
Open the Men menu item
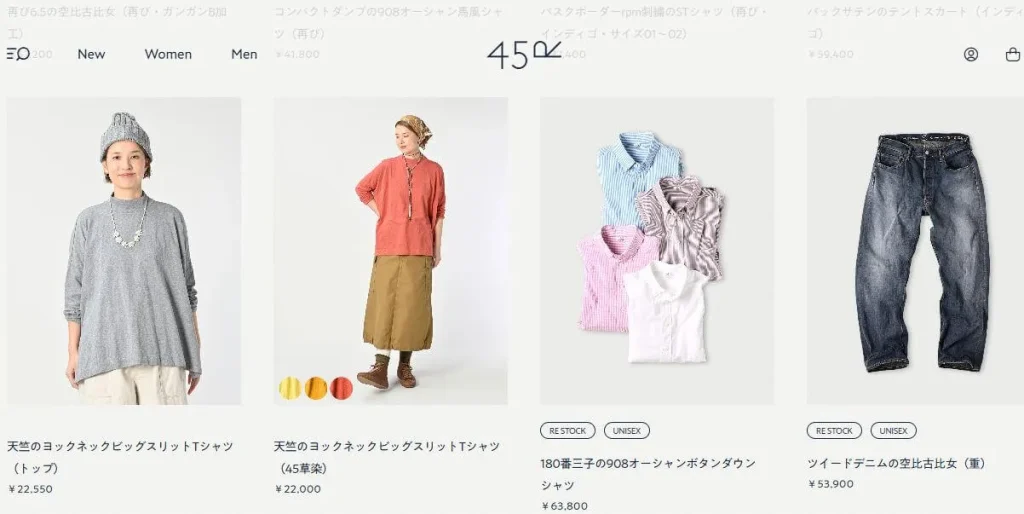coord(244,54)
